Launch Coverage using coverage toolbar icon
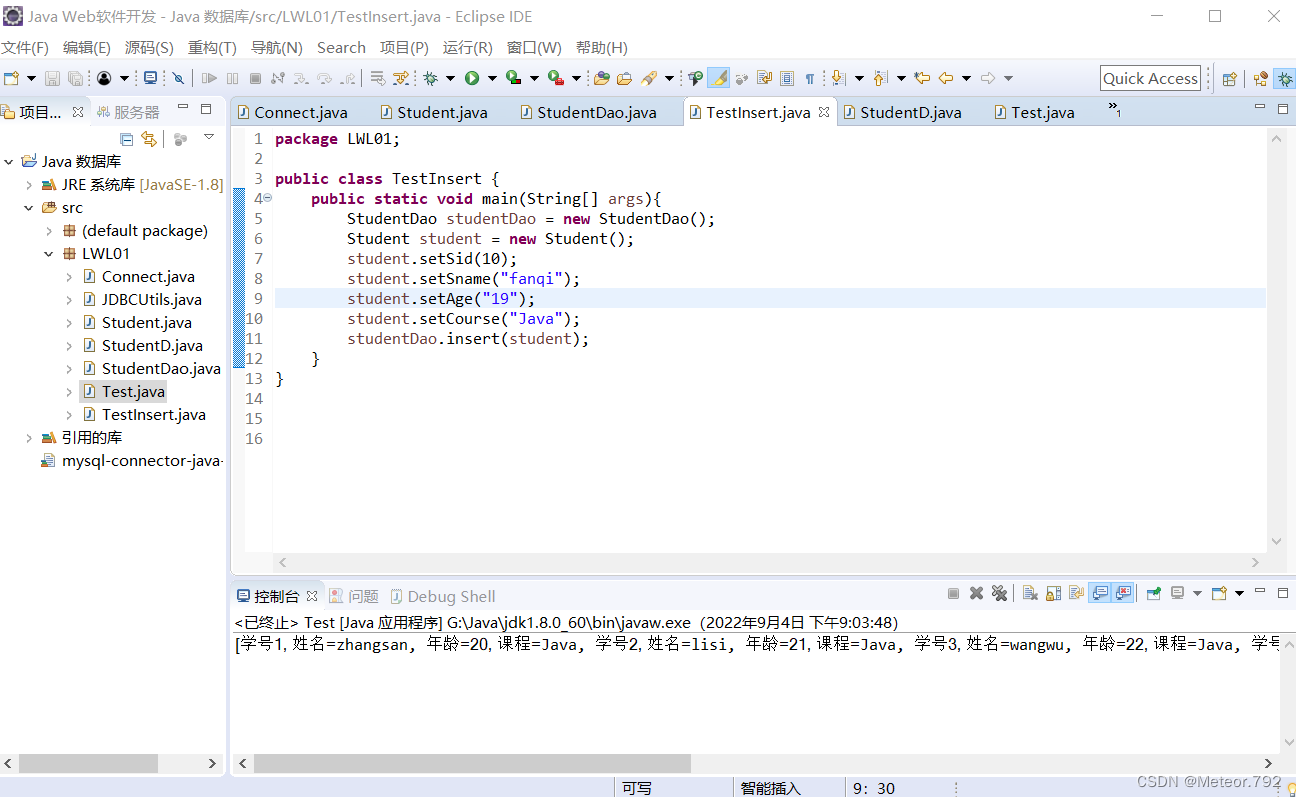Image resolution: width=1296 pixels, height=797 pixels. [512, 77]
